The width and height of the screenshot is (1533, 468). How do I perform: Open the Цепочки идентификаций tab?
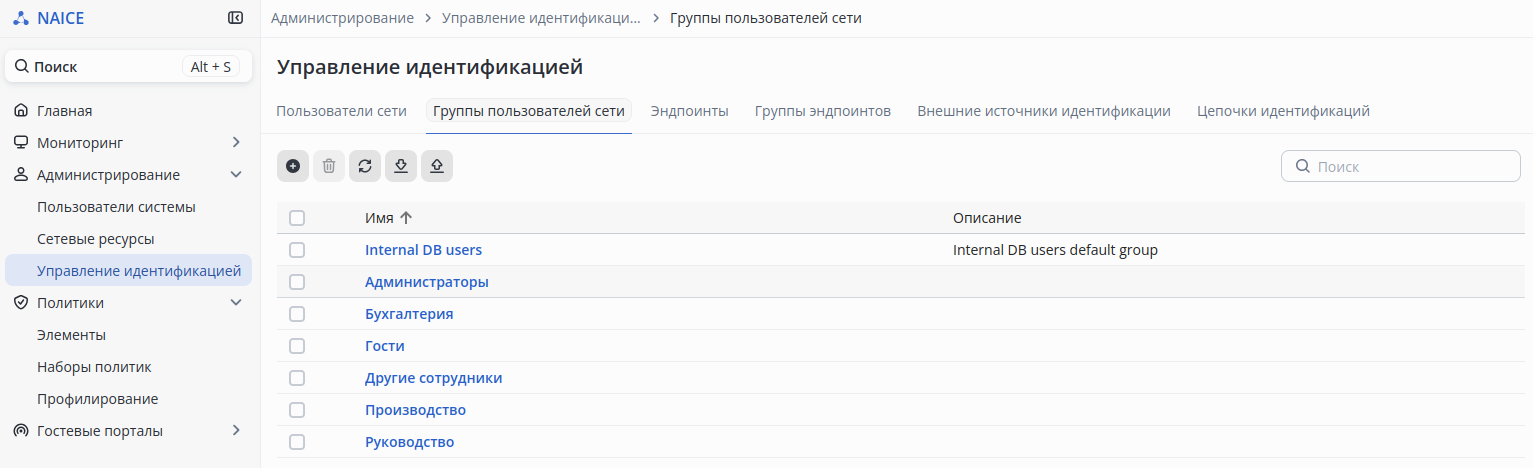point(1283,111)
